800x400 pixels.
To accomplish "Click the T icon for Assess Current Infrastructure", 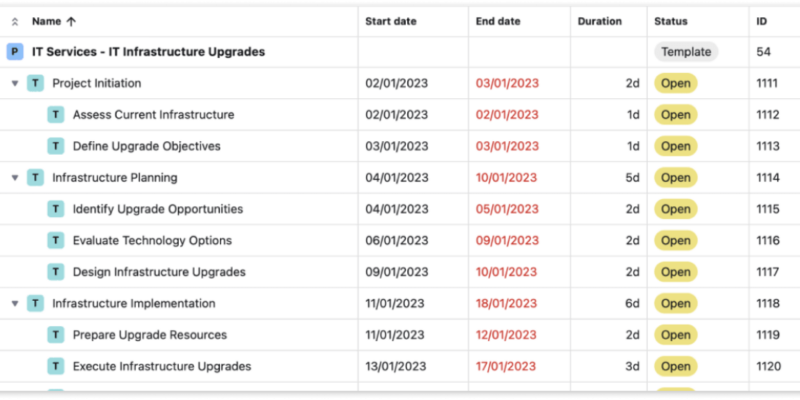I will click(56, 115).
